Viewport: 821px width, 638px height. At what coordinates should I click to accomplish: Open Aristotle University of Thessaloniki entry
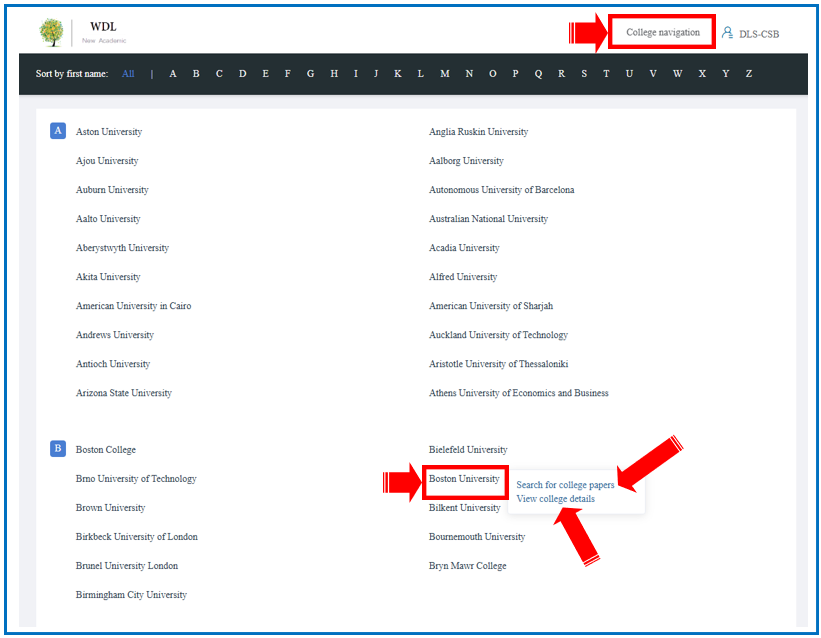pos(498,364)
